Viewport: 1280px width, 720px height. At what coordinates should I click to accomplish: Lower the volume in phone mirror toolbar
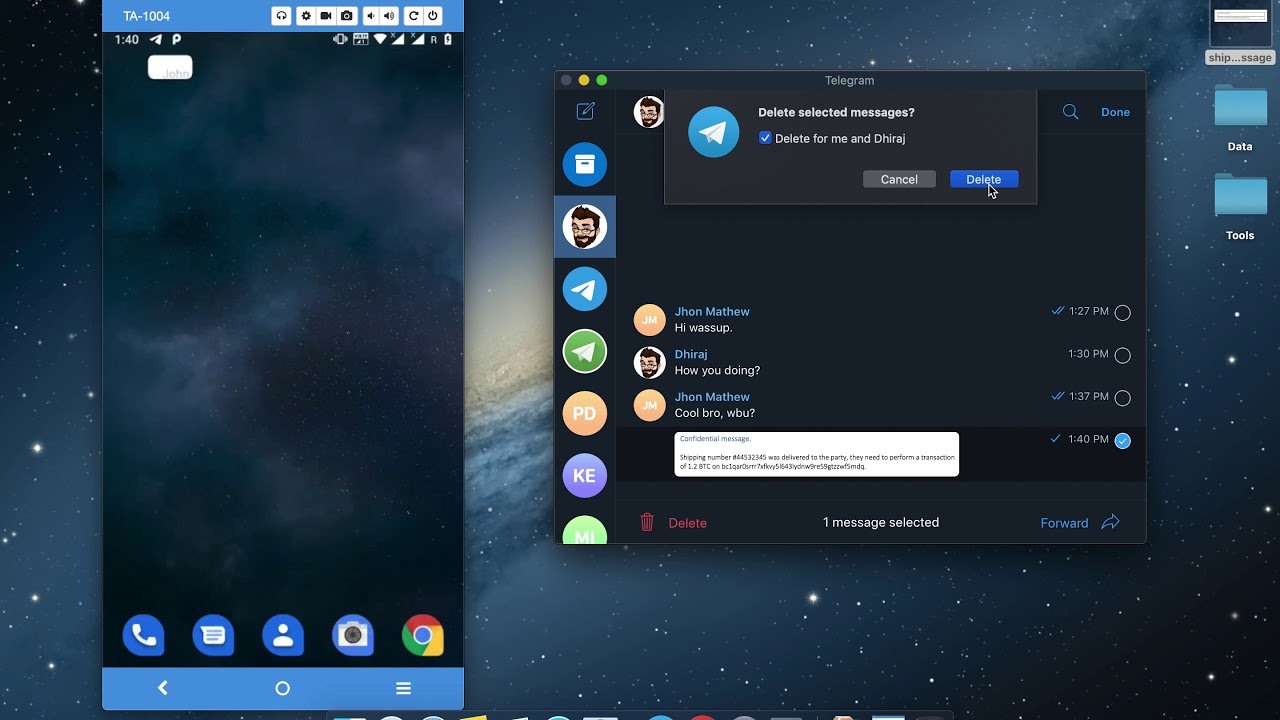pyautogui.click(x=371, y=16)
